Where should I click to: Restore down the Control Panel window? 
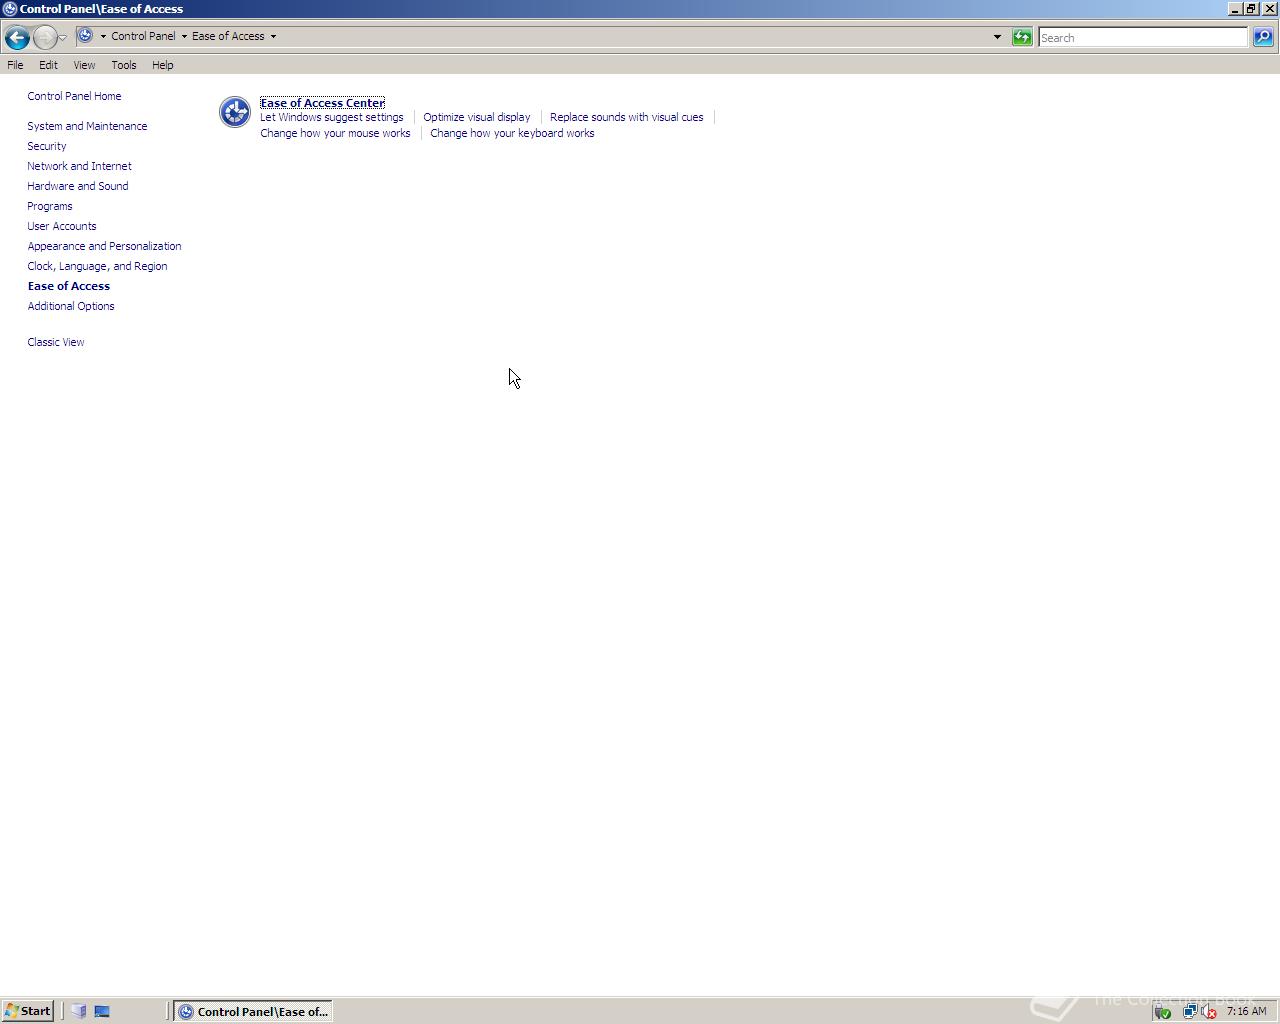1251,8
